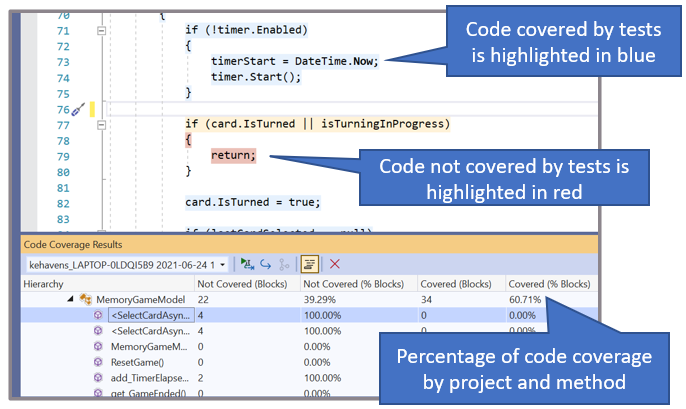This screenshot has height=409, width=686.
Task: Click the blue export results arrow icon
Action: 266,264
